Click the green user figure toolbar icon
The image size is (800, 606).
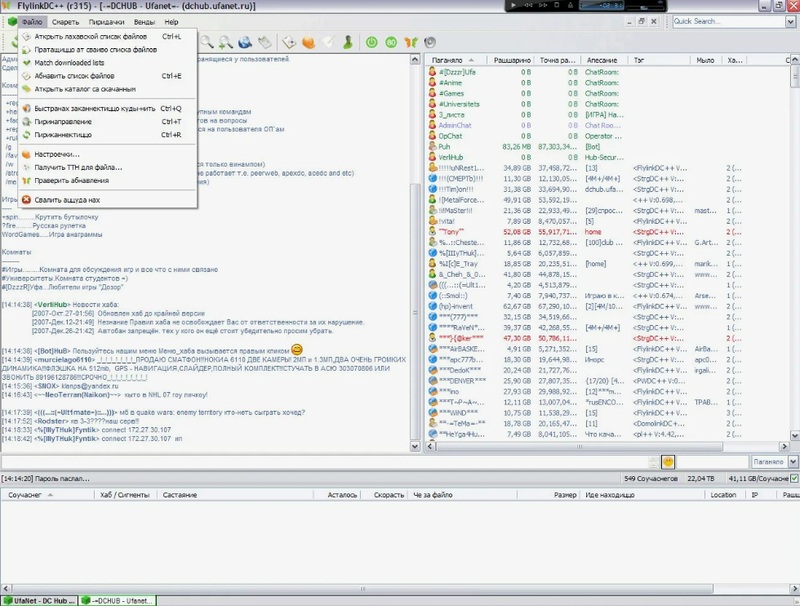346,42
